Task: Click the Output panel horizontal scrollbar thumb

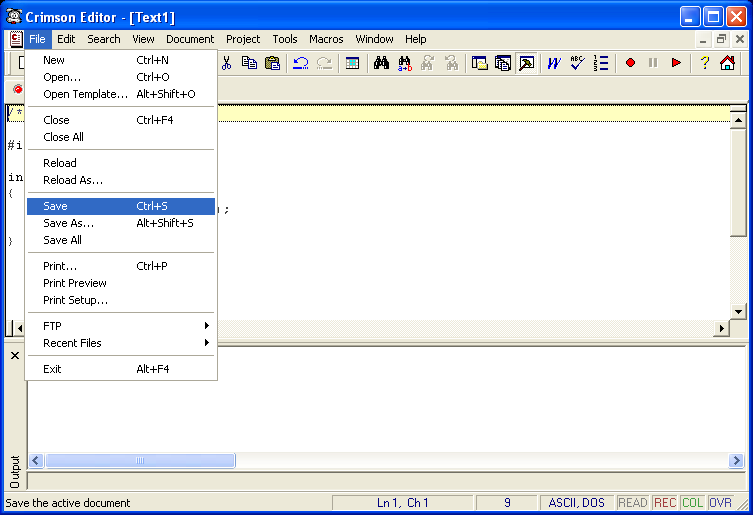Action: [140, 461]
